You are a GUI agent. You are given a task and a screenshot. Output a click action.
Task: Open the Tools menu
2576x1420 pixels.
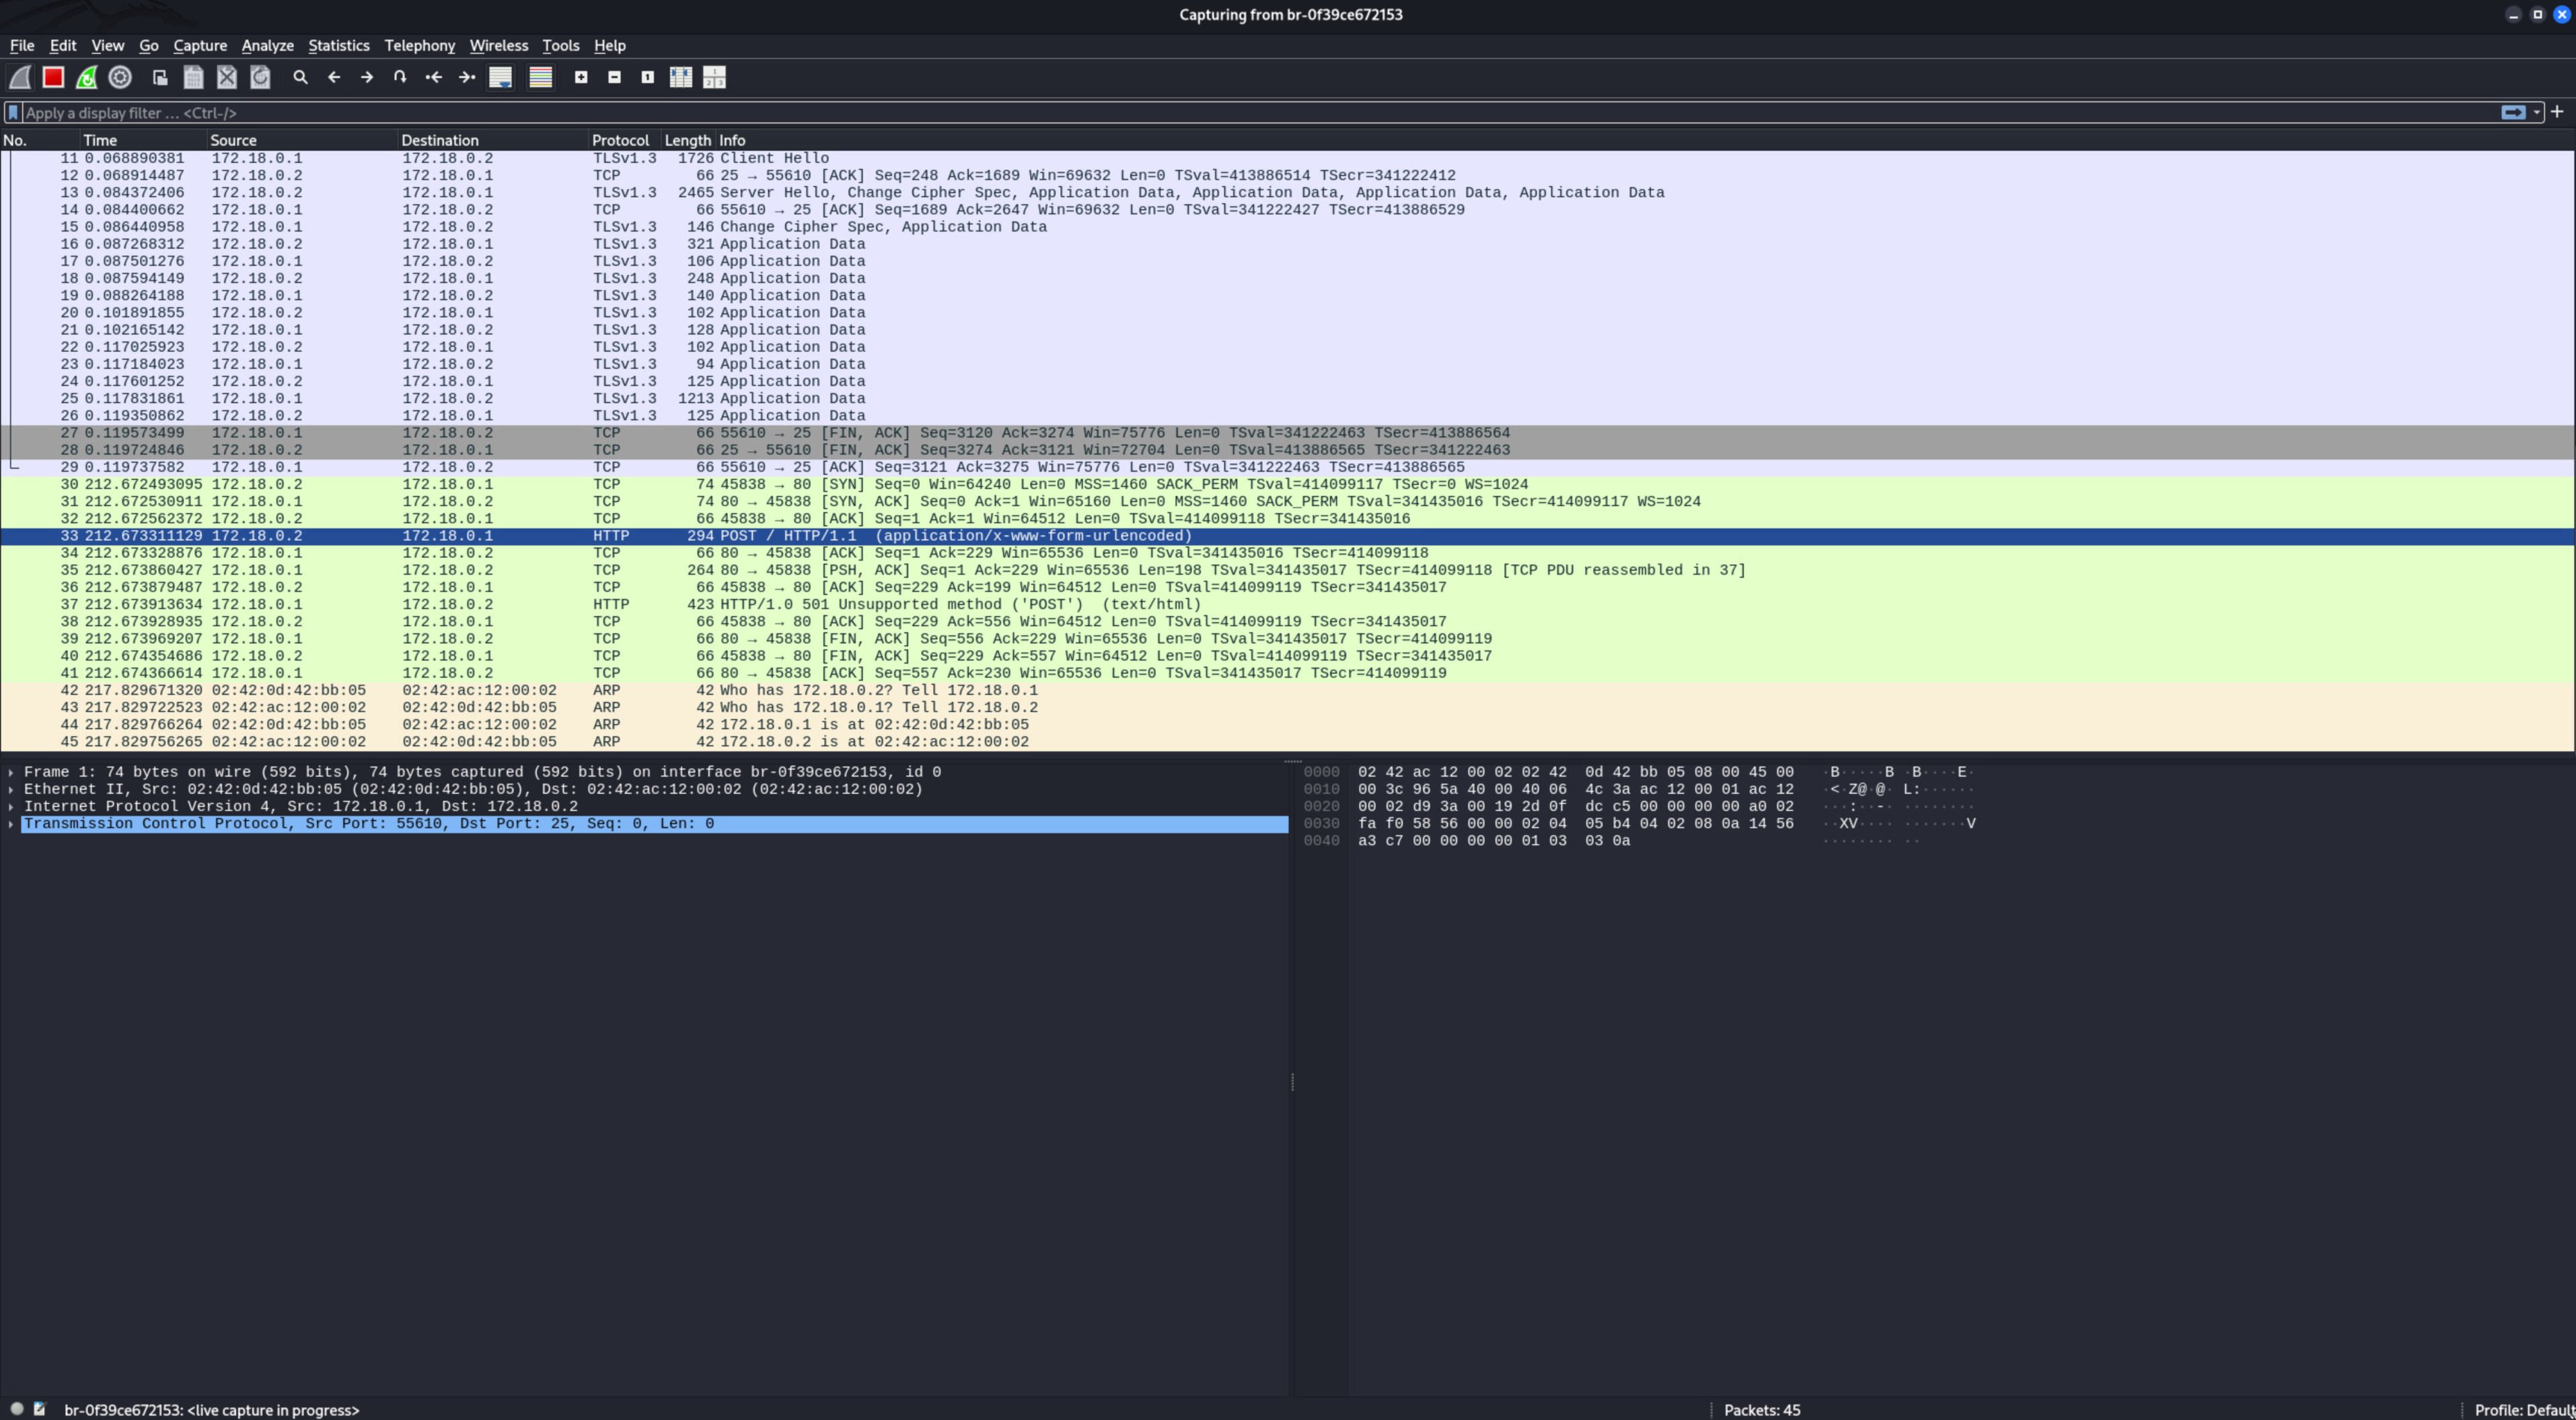[561, 46]
